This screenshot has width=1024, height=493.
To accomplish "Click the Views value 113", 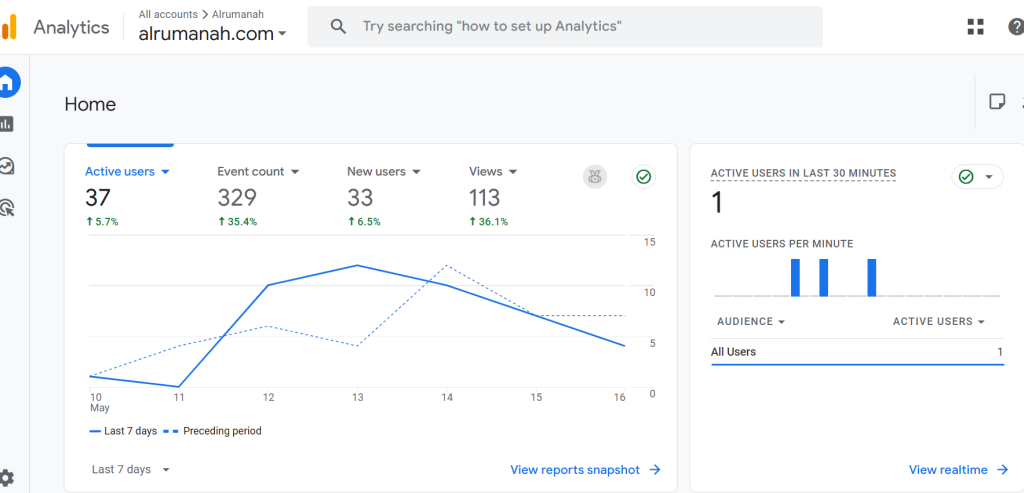I will coord(485,197).
